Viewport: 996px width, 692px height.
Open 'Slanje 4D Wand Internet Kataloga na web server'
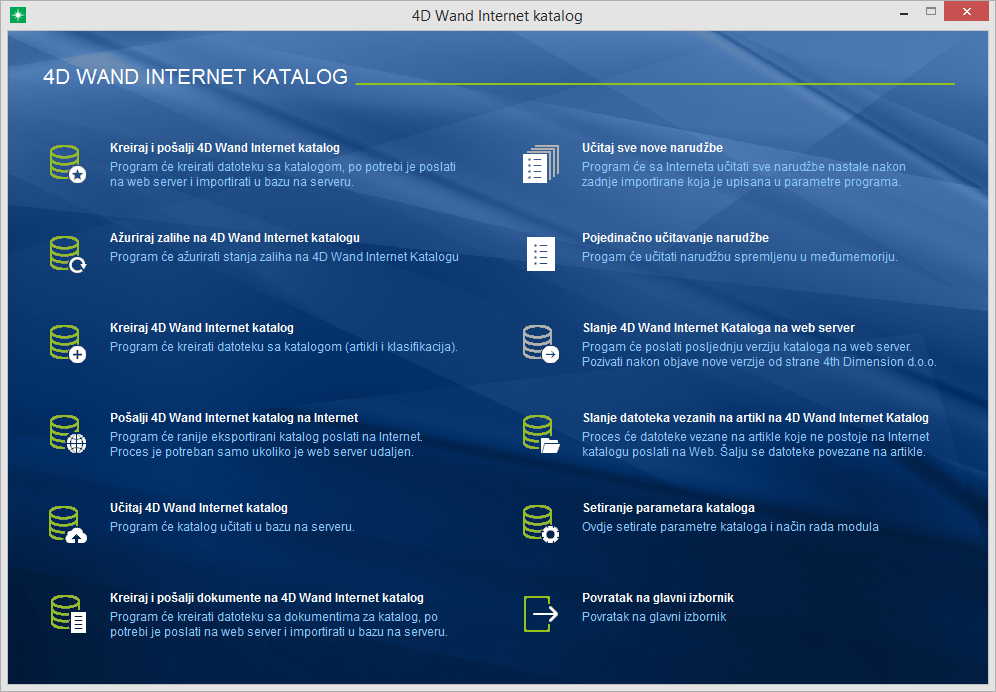718,328
